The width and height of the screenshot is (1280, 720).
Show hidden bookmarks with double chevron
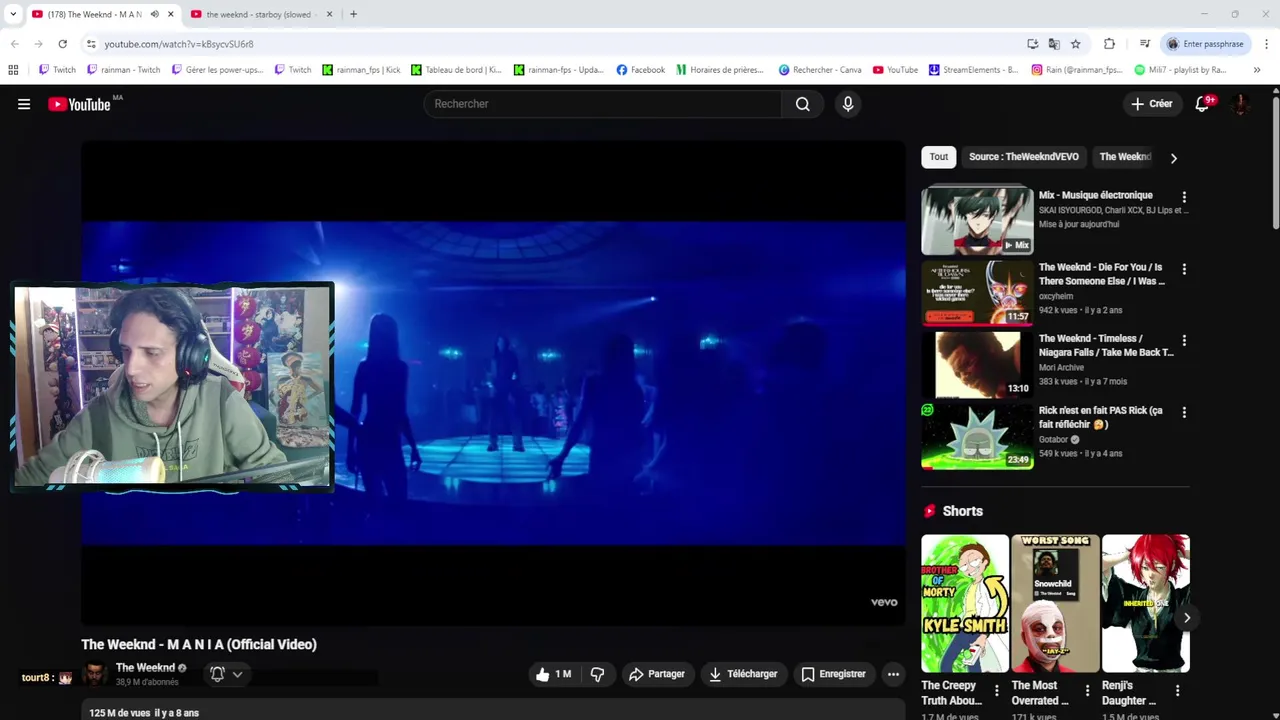click(x=1256, y=70)
